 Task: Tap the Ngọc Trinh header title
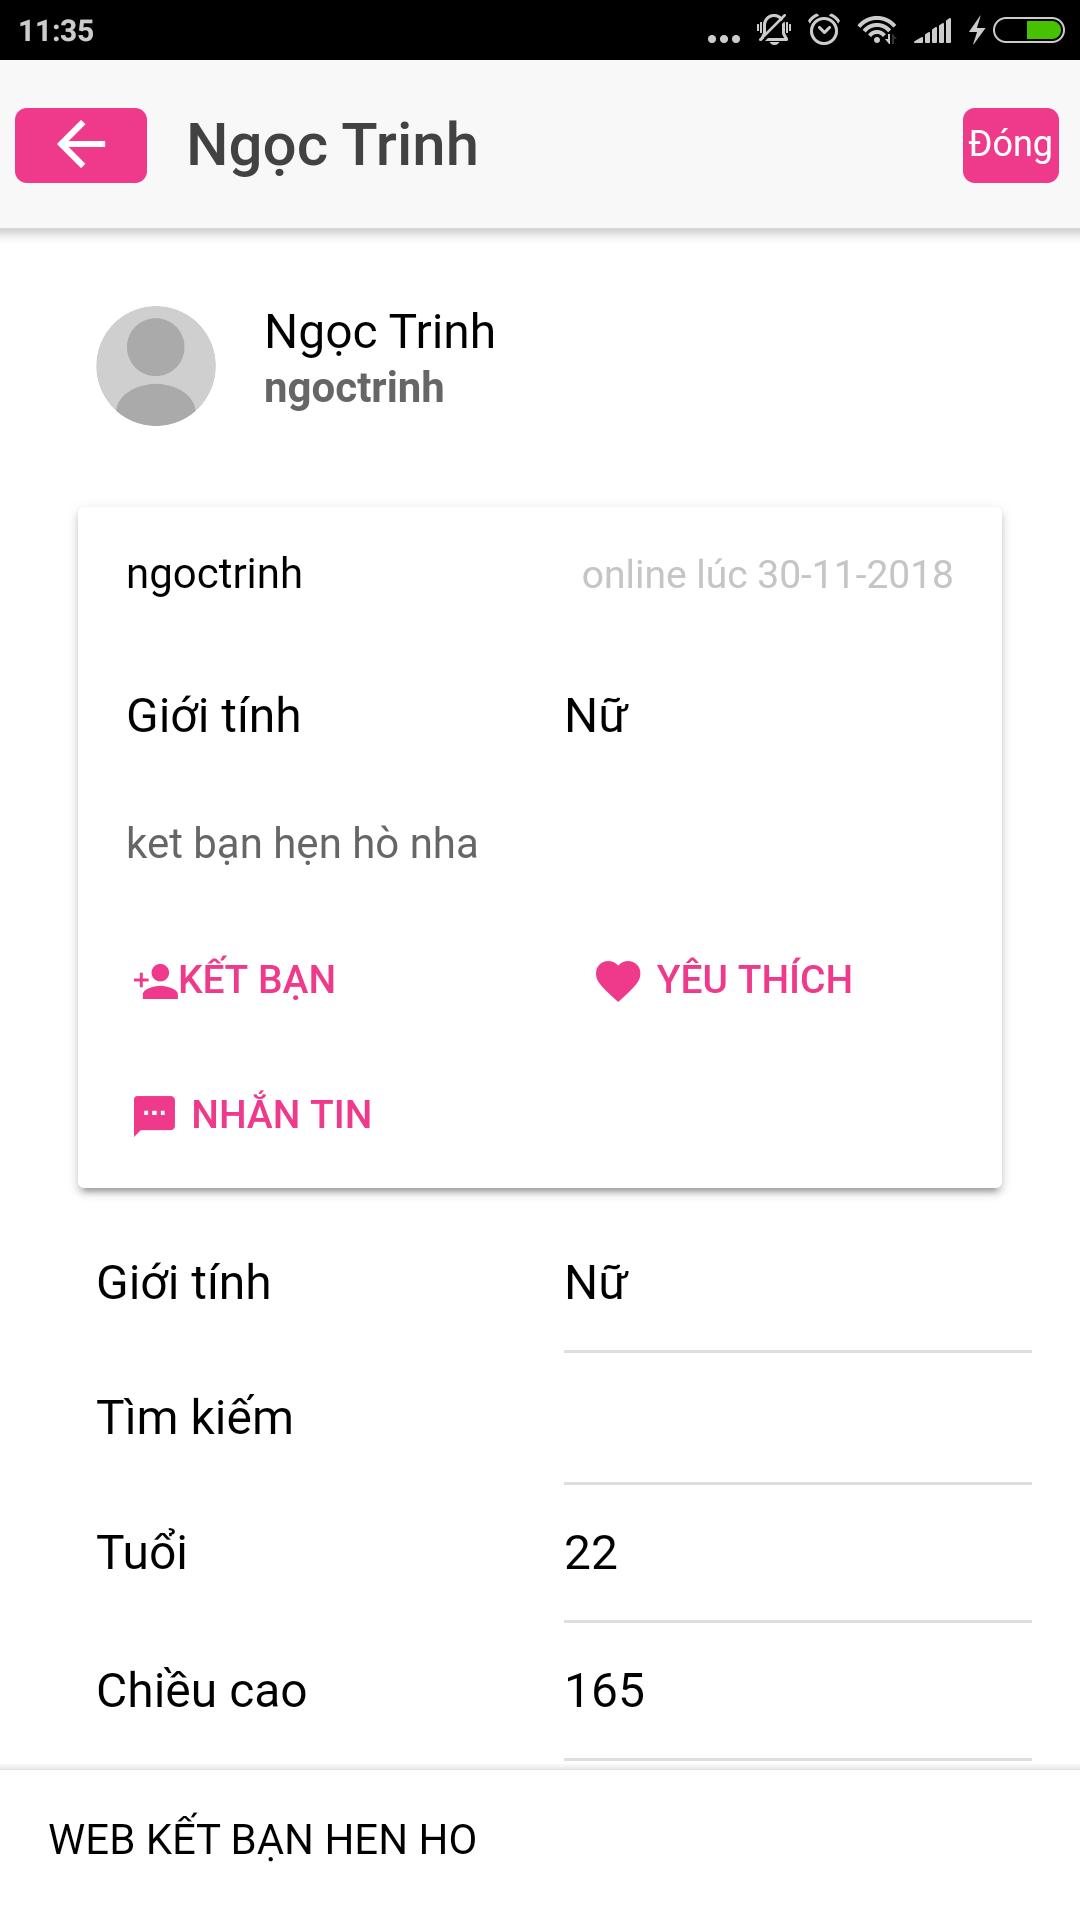332,145
